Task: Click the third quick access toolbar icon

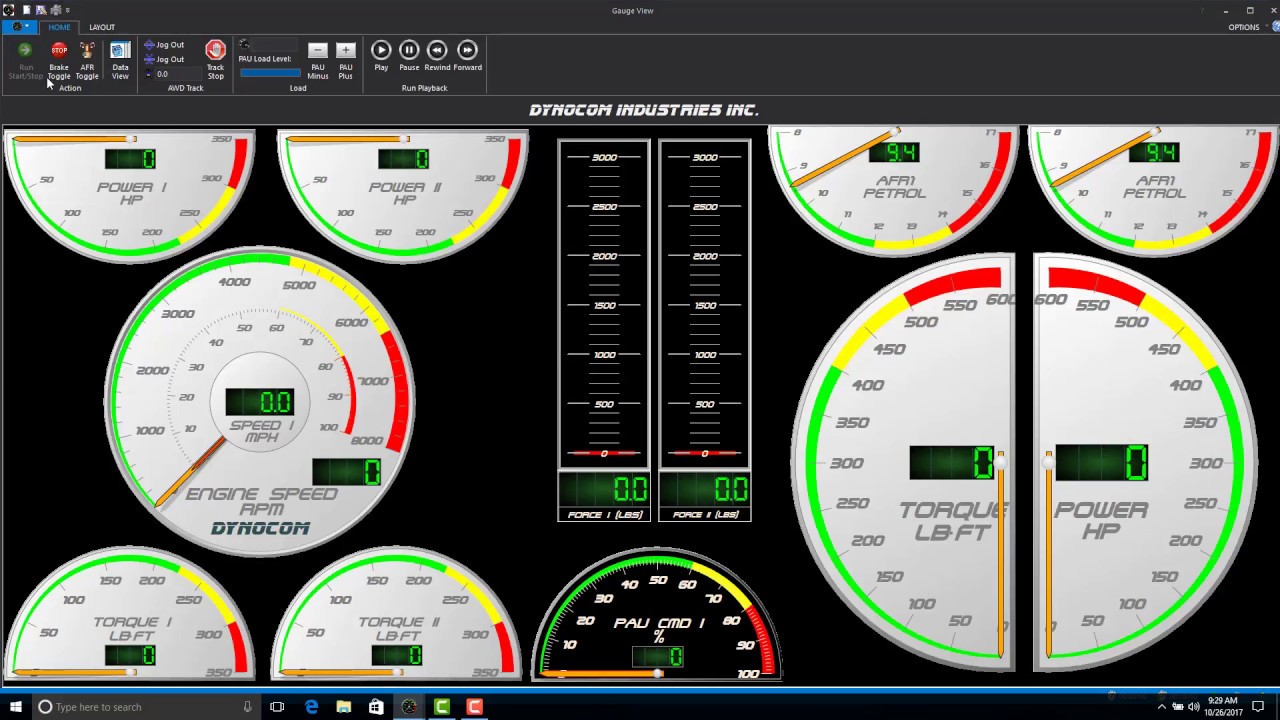Action: click(x=55, y=10)
